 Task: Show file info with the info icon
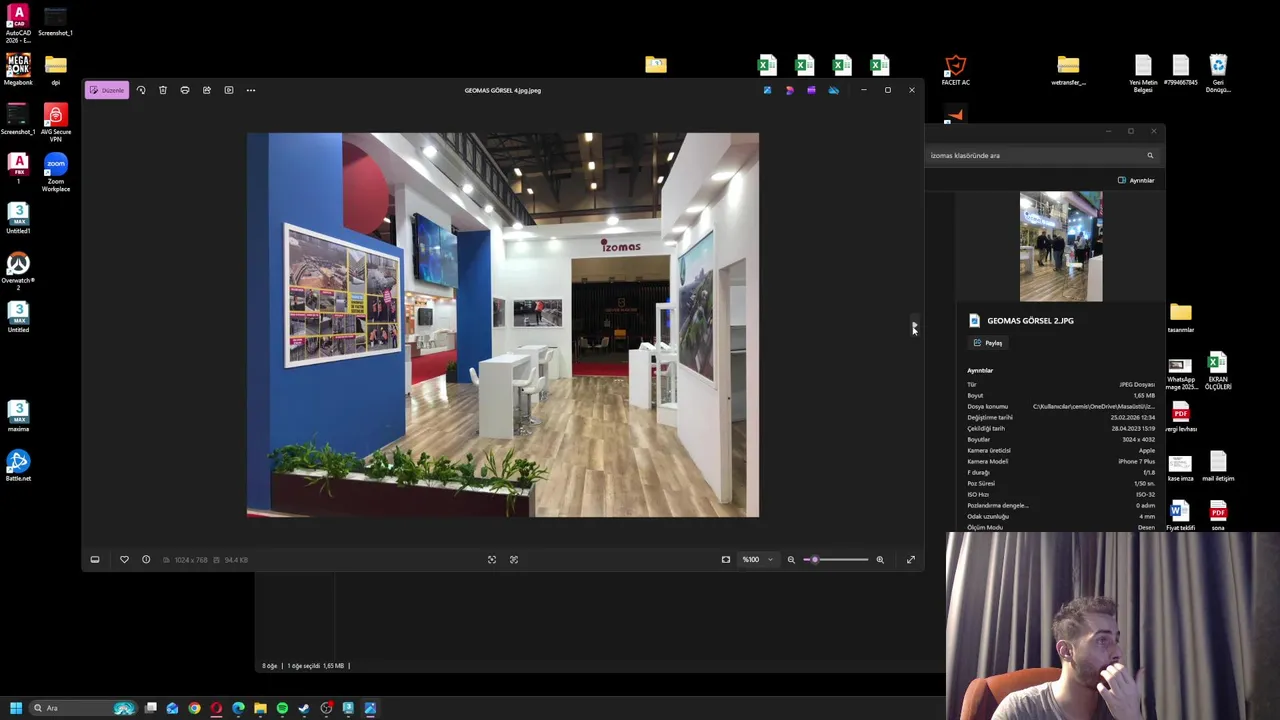coord(146,560)
